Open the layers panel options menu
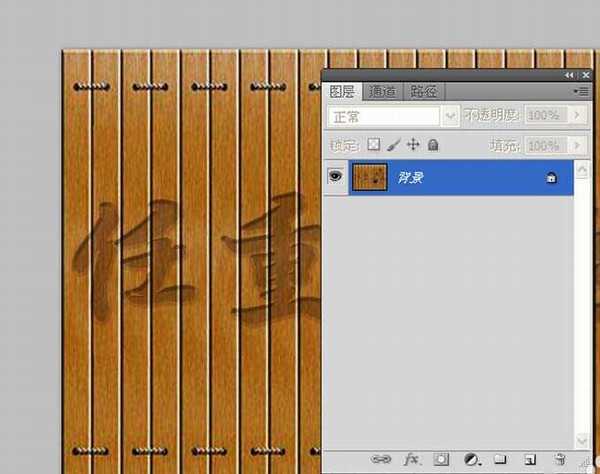This screenshot has width=600, height=474. click(581, 91)
